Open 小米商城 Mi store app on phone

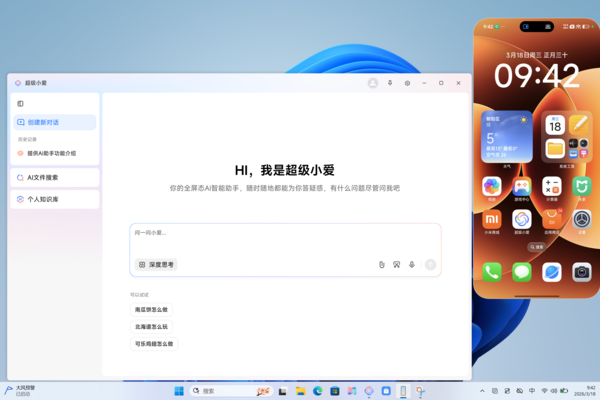[492, 219]
